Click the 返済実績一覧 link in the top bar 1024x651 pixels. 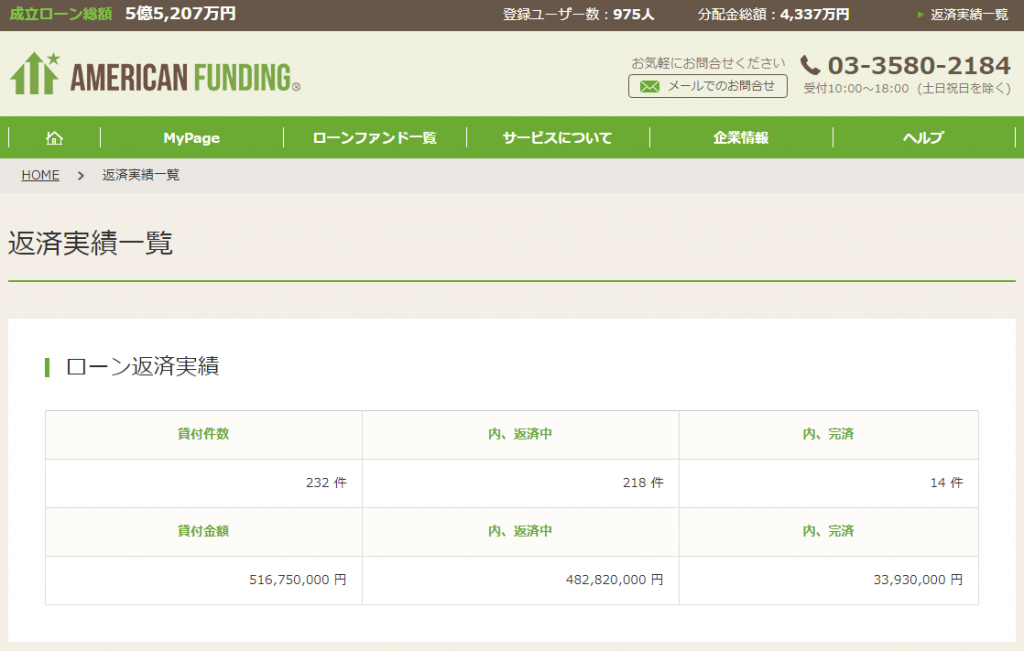pyautogui.click(x=969, y=15)
